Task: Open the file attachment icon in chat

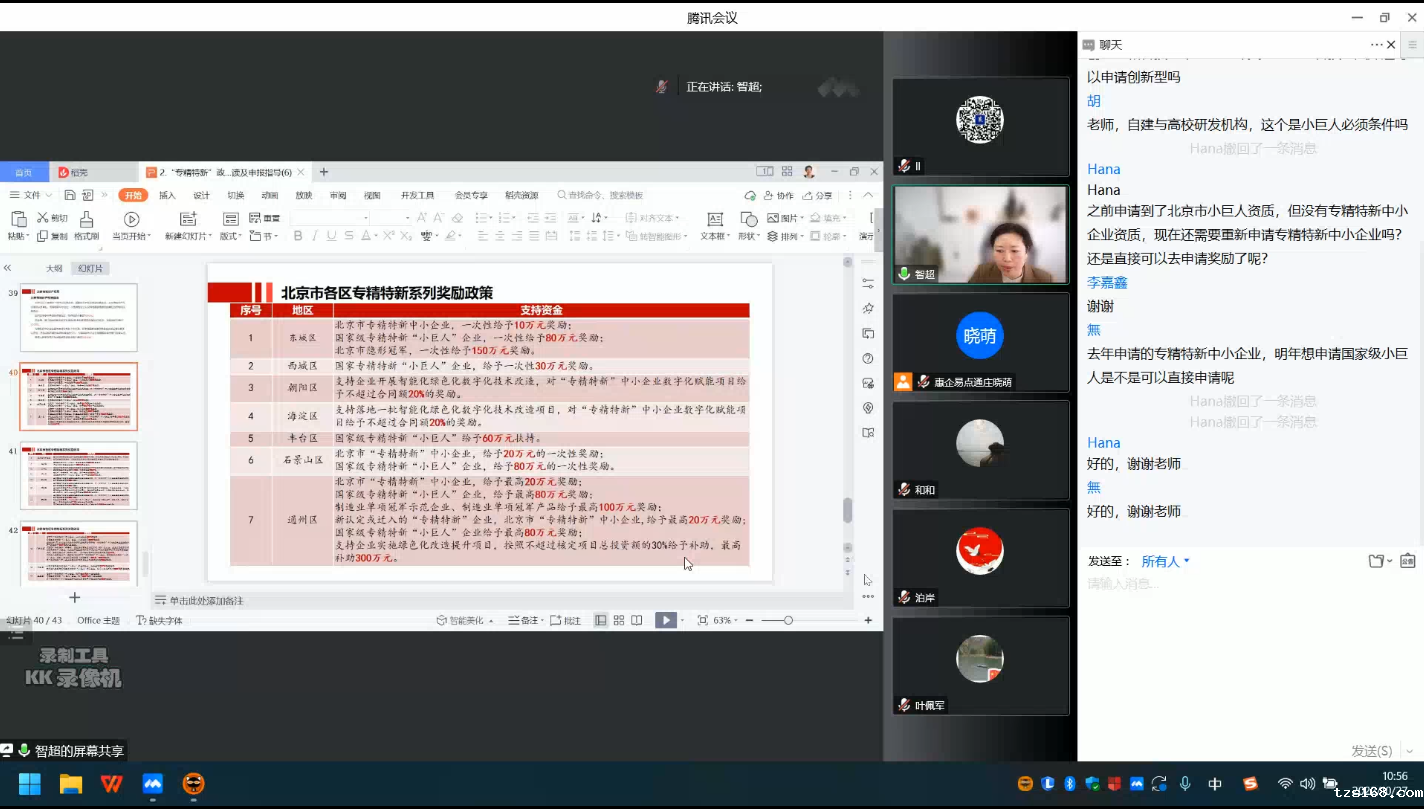Action: pos(1377,561)
